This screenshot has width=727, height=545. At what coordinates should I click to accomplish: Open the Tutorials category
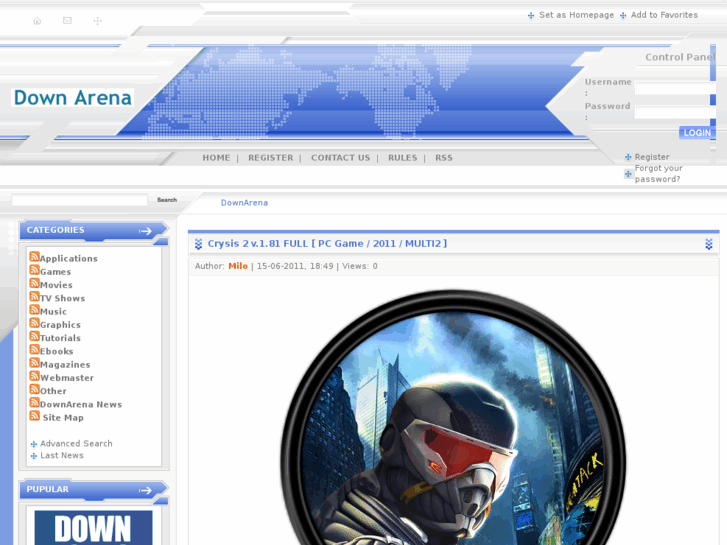click(x=60, y=338)
